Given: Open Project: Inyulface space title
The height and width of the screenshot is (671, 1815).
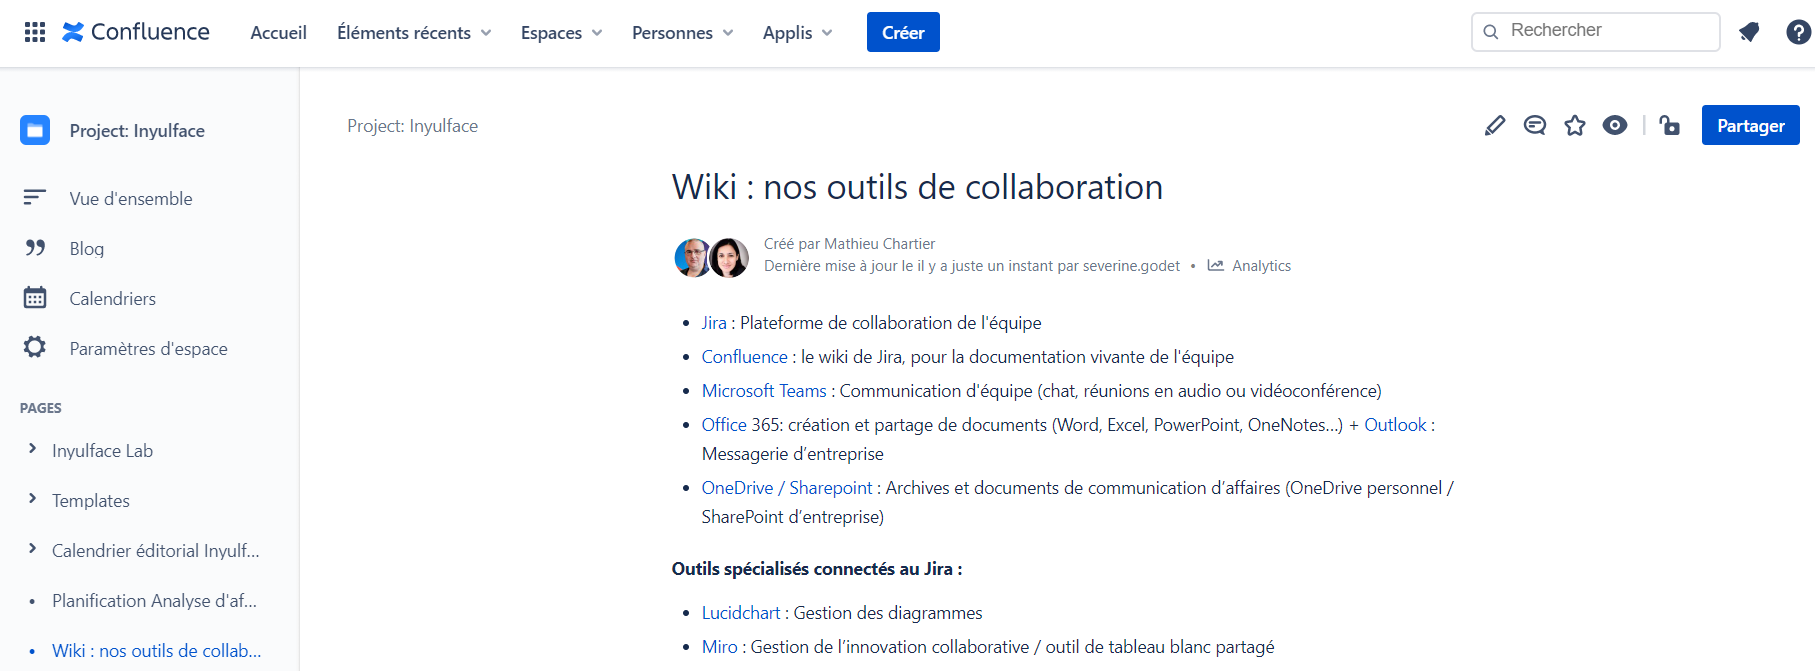Looking at the screenshot, I should [137, 131].
